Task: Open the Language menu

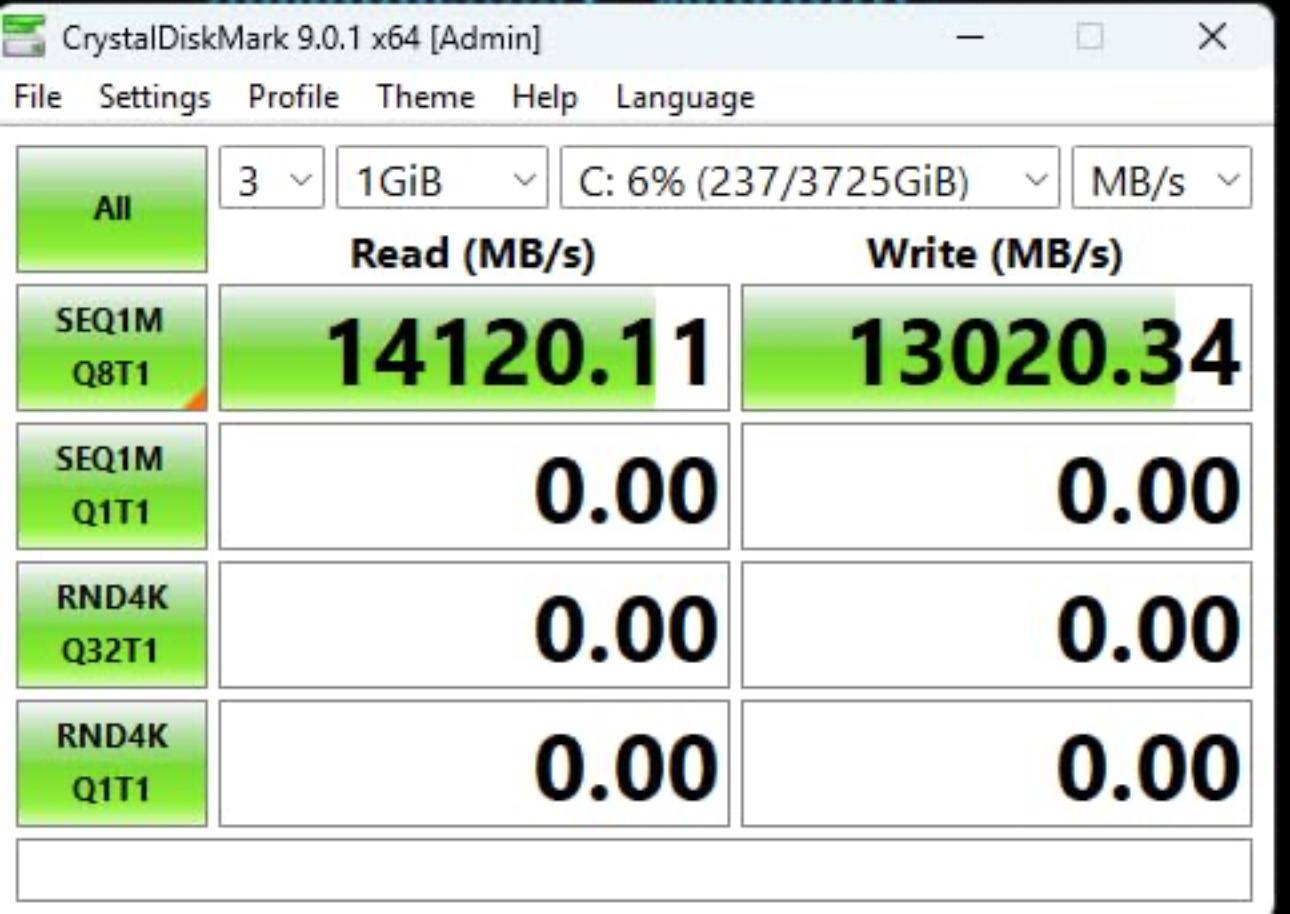Action: tap(685, 97)
